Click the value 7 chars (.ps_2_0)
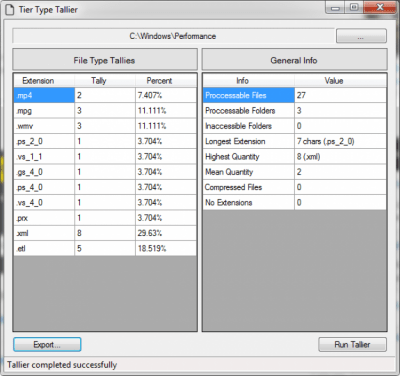 point(340,141)
